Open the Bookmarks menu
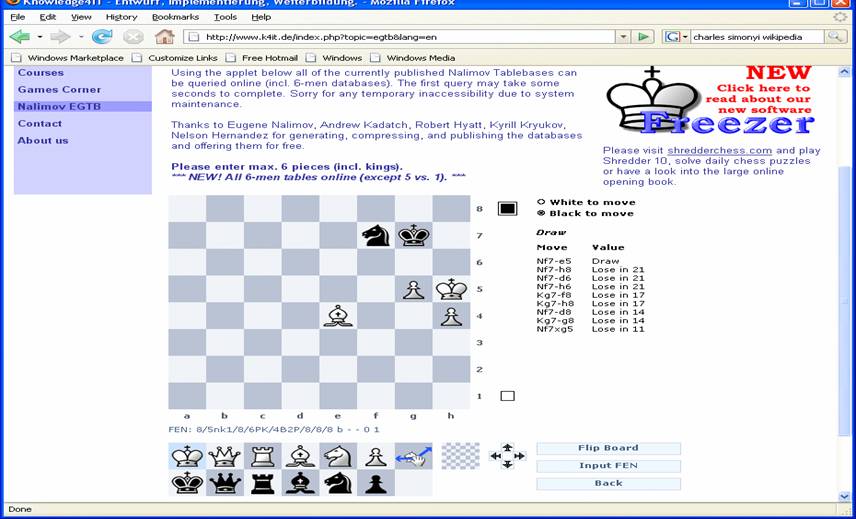 pyautogui.click(x=175, y=17)
